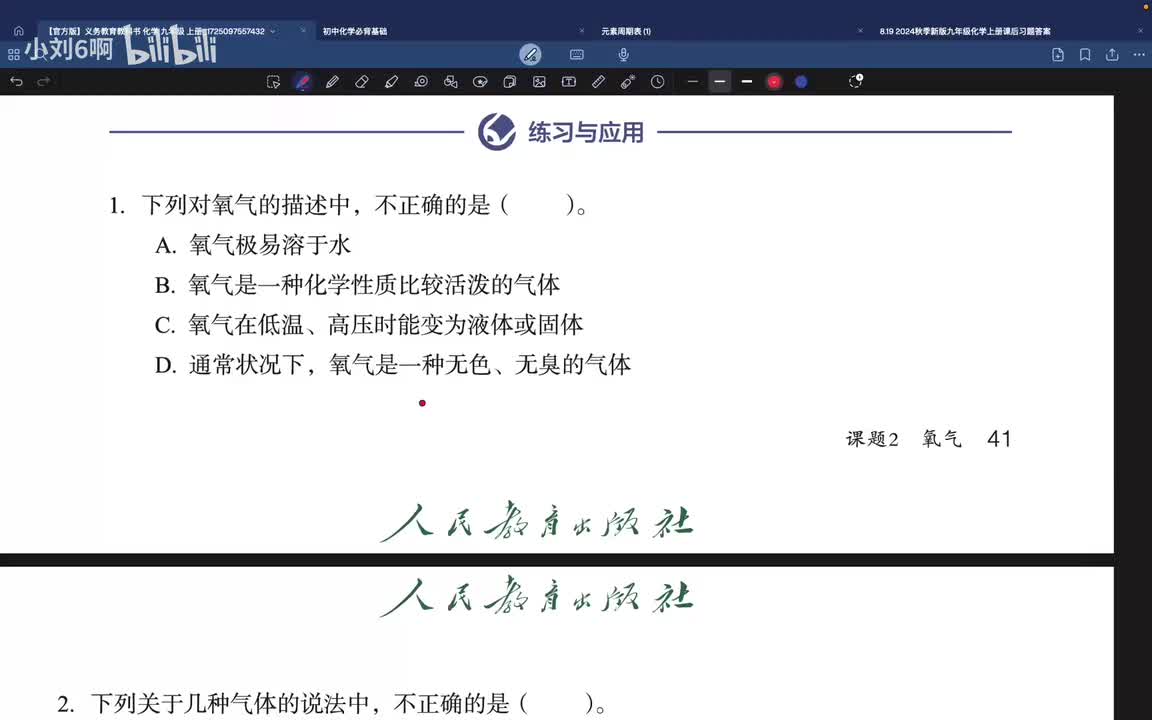Select the fountain pen tool

coord(303,82)
